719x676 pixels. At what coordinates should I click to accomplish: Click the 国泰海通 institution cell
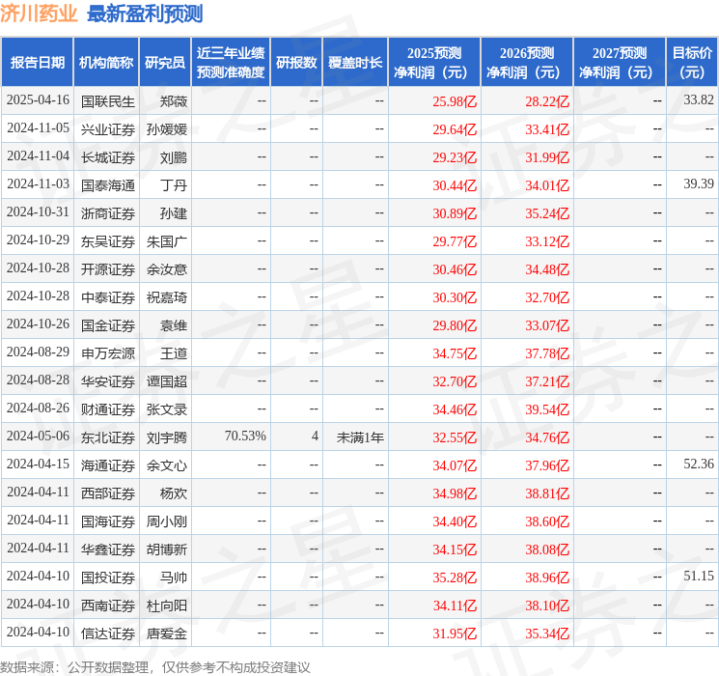108,186
